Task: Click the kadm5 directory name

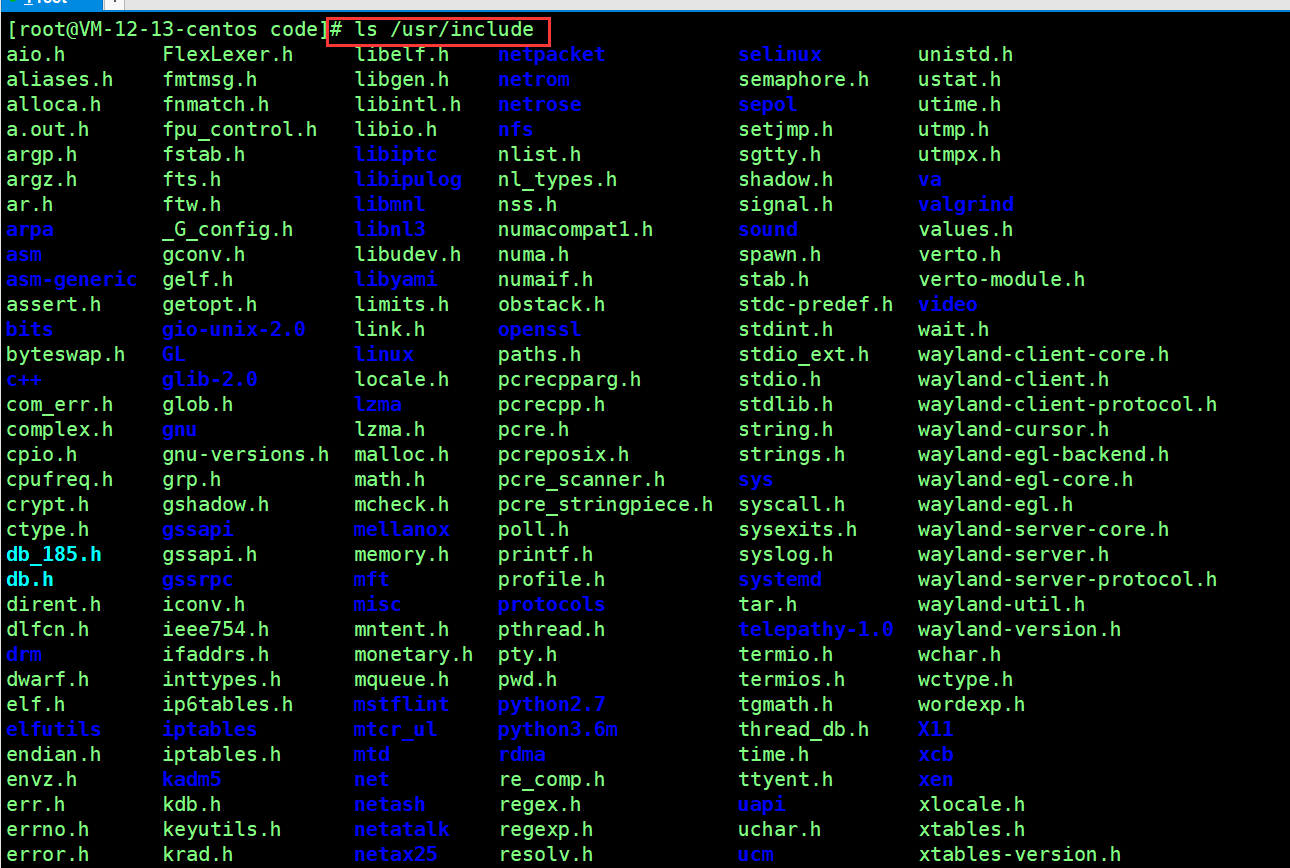Action: pyautogui.click(x=191, y=780)
